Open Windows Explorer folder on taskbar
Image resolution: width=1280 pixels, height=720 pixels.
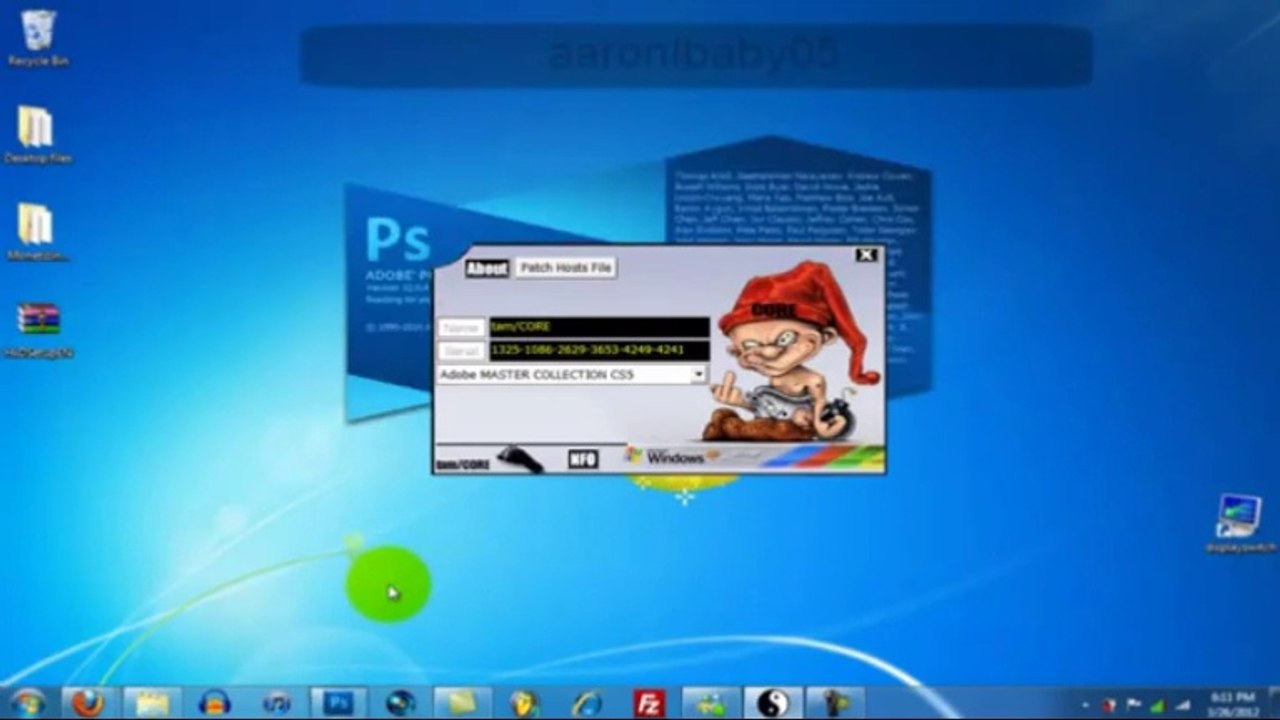point(153,703)
